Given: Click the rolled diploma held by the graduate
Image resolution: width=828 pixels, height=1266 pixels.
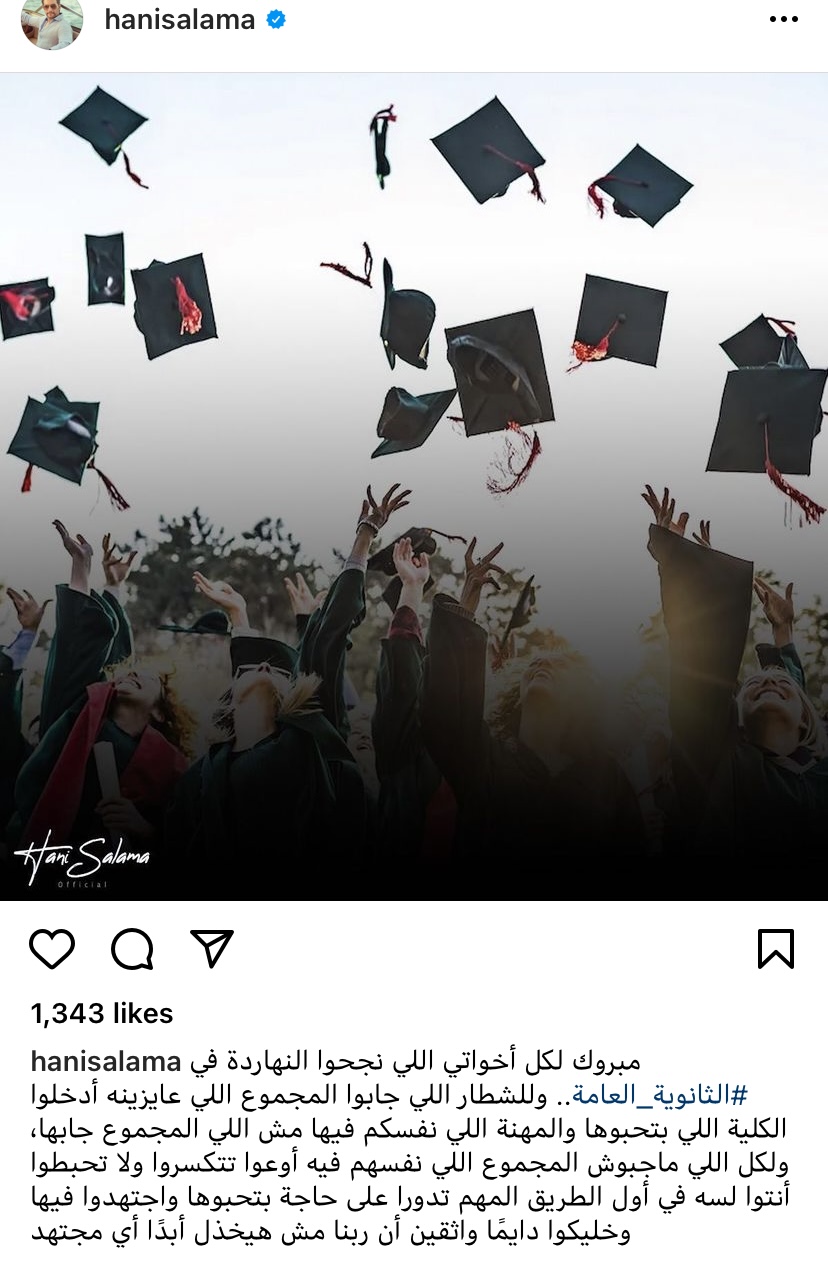Looking at the screenshot, I should 107,770.
